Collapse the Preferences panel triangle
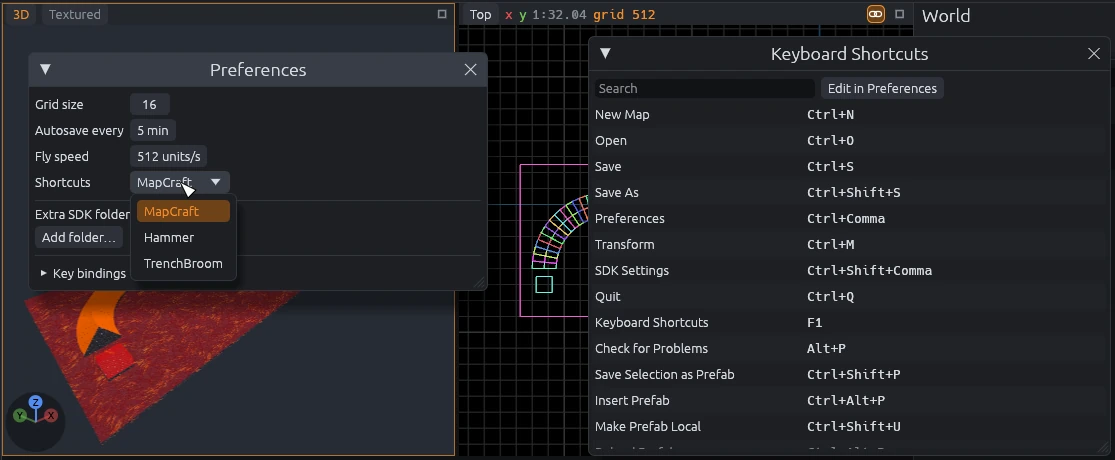 tap(46, 70)
